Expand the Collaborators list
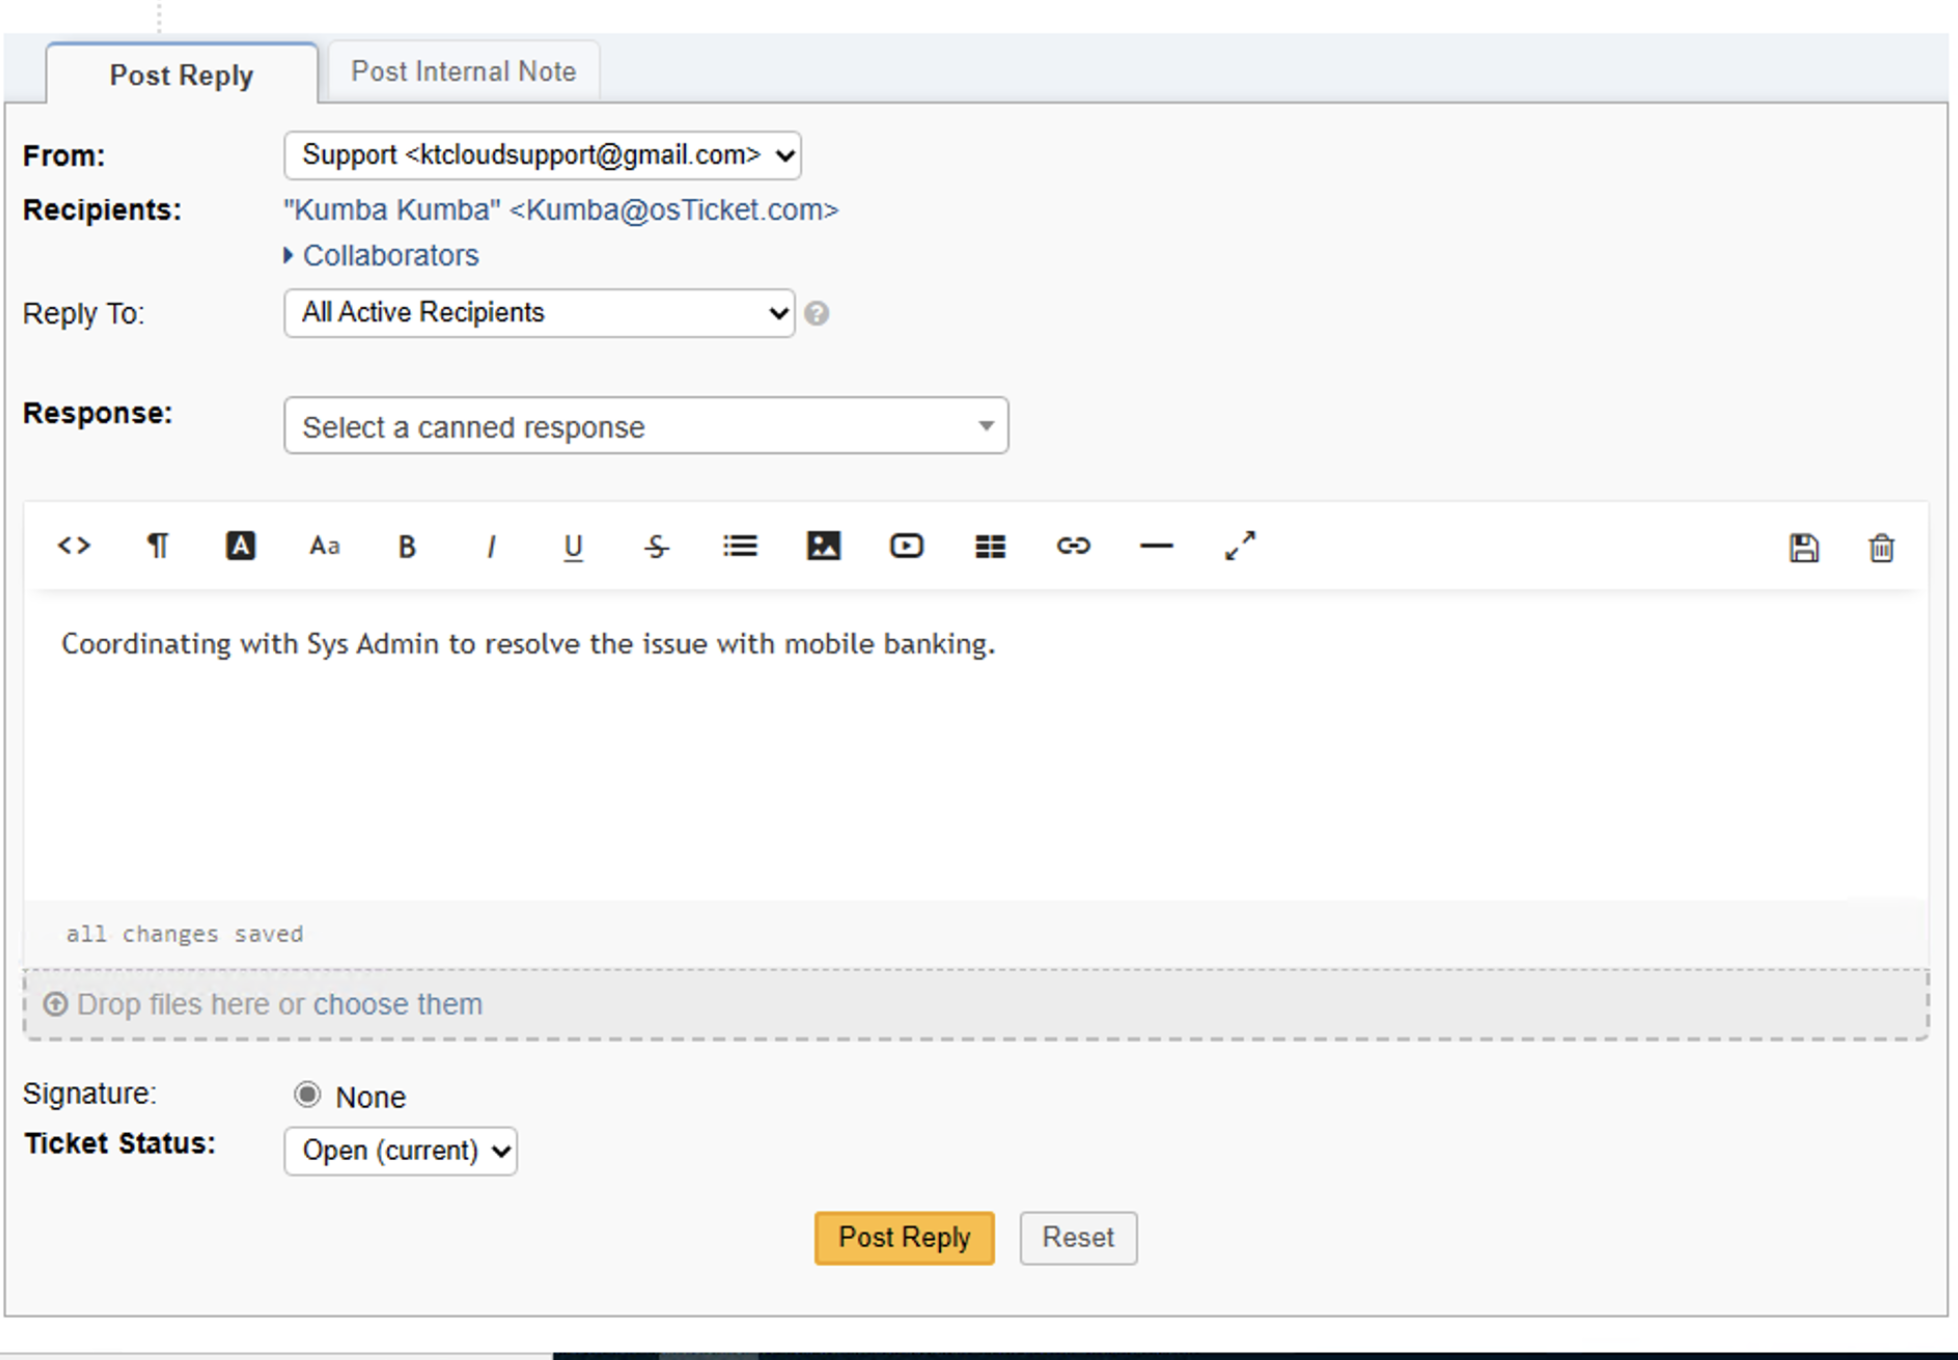The width and height of the screenshot is (1958, 1360). pos(390,256)
